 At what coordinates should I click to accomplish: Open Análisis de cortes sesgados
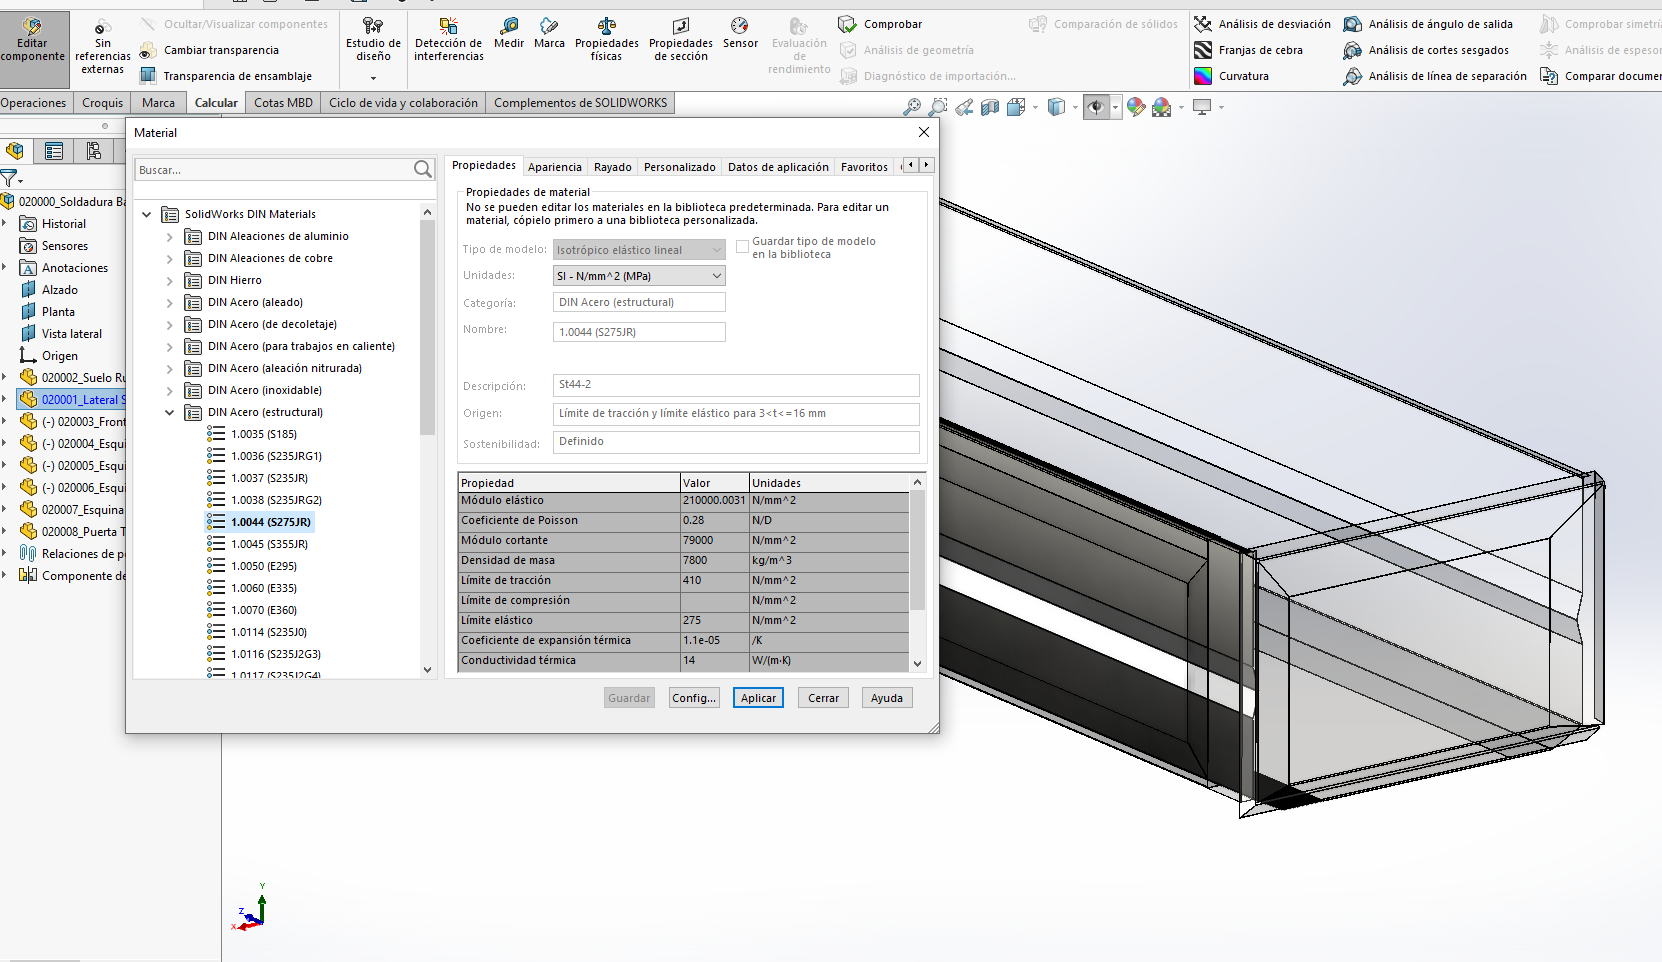tap(1426, 50)
